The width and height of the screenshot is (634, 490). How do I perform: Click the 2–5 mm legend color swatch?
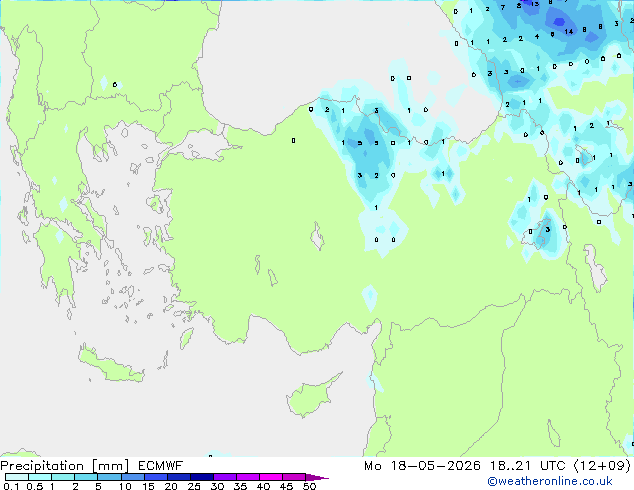[86, 477]
